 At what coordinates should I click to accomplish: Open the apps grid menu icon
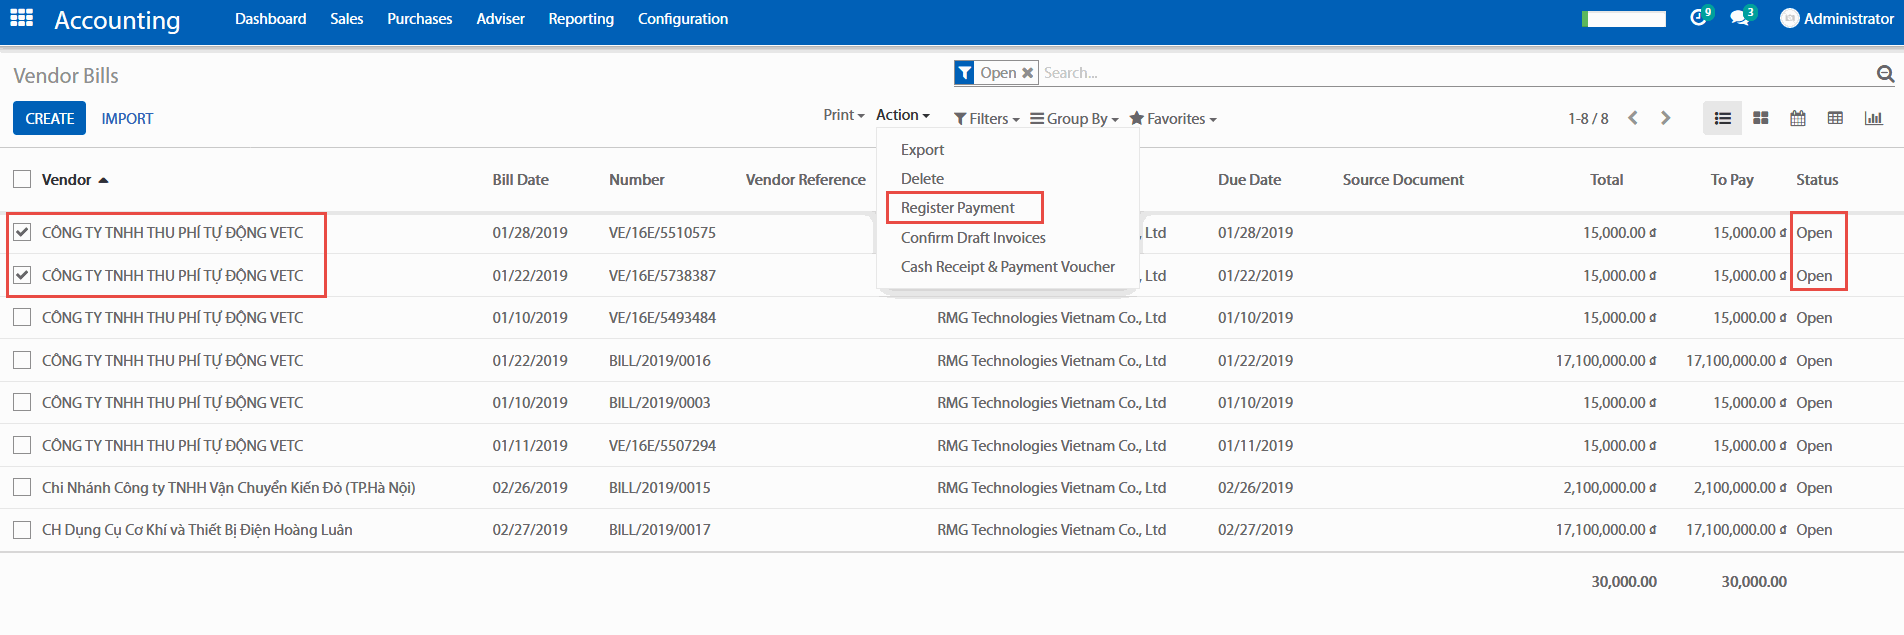[21, 18]
